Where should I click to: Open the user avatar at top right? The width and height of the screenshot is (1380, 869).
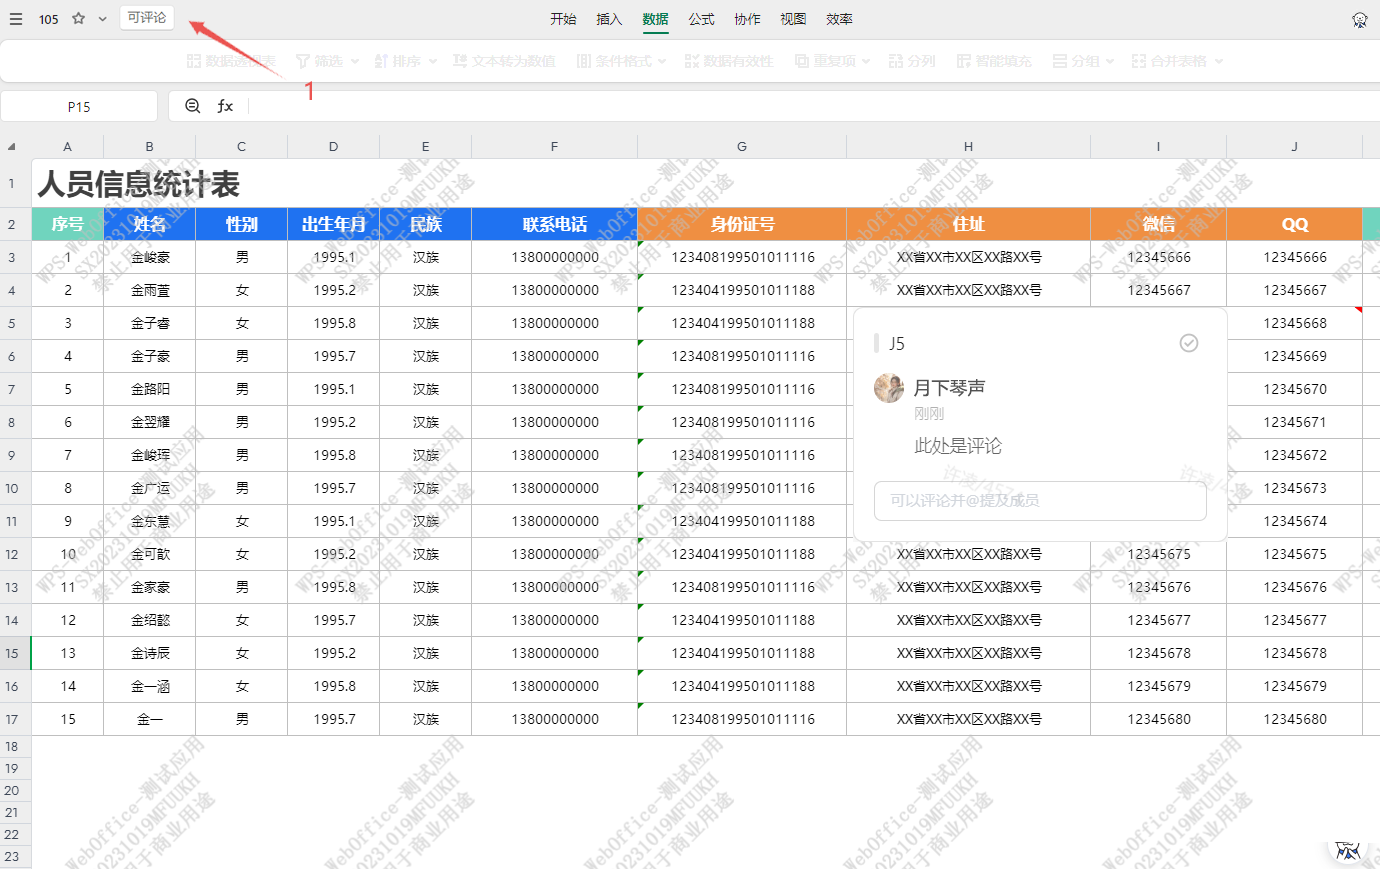1359,19
